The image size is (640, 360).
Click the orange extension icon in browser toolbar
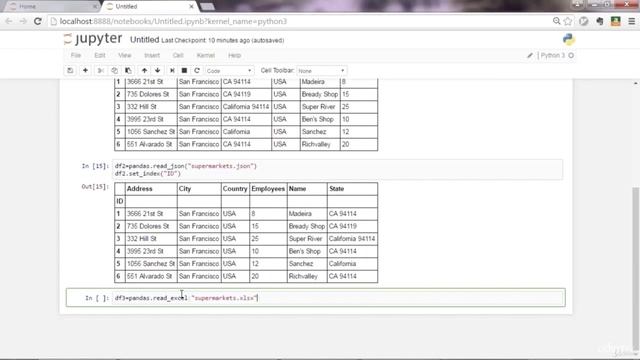[616, 21]
